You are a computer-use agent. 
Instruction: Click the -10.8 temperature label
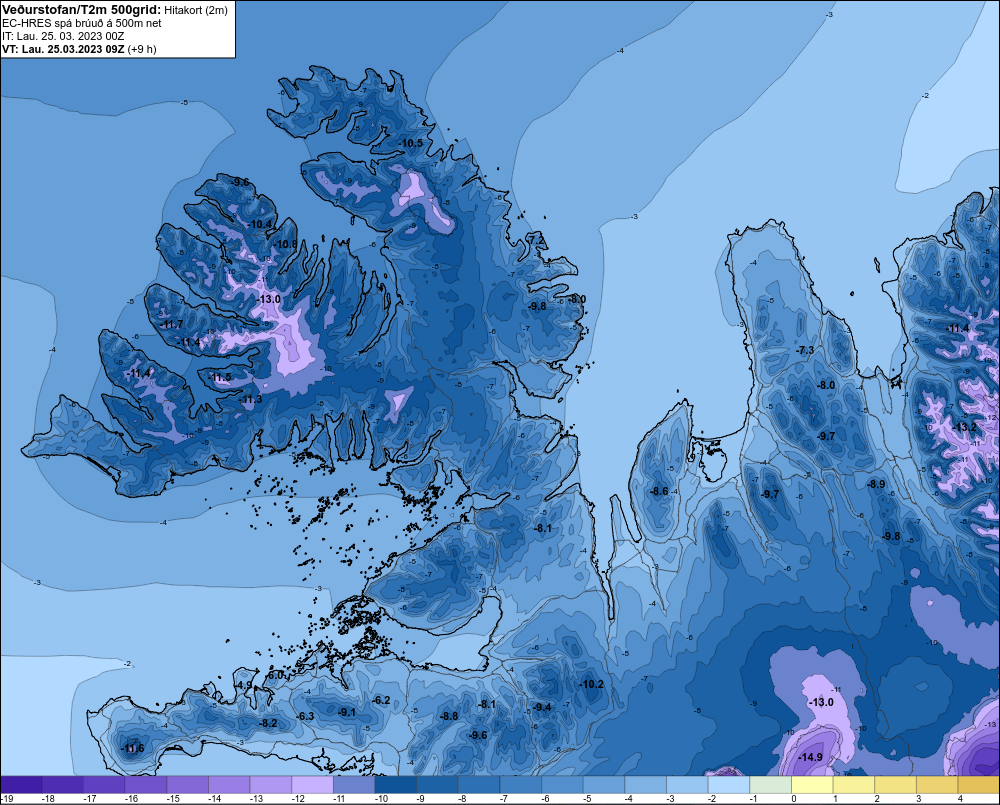pyautogui.click(x=285, y=244)
